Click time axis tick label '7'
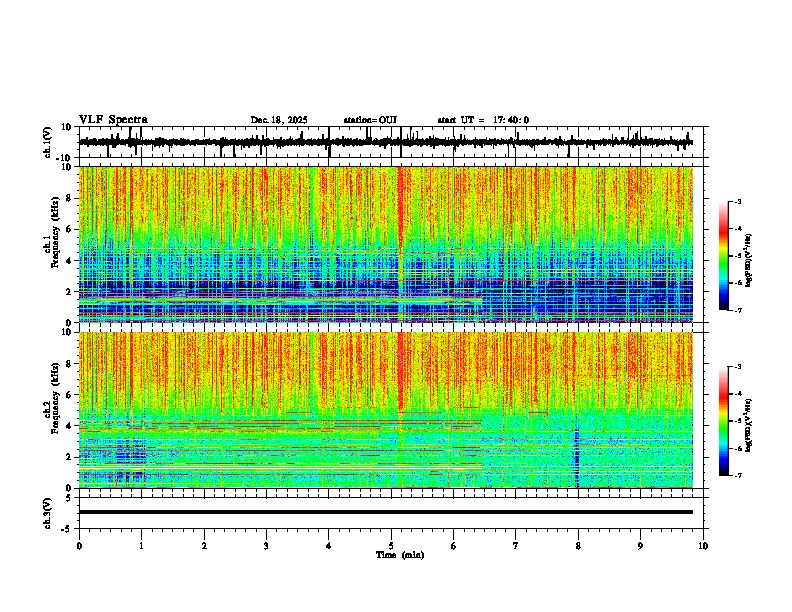Screen dimensions: 792x612 (516, 546)
